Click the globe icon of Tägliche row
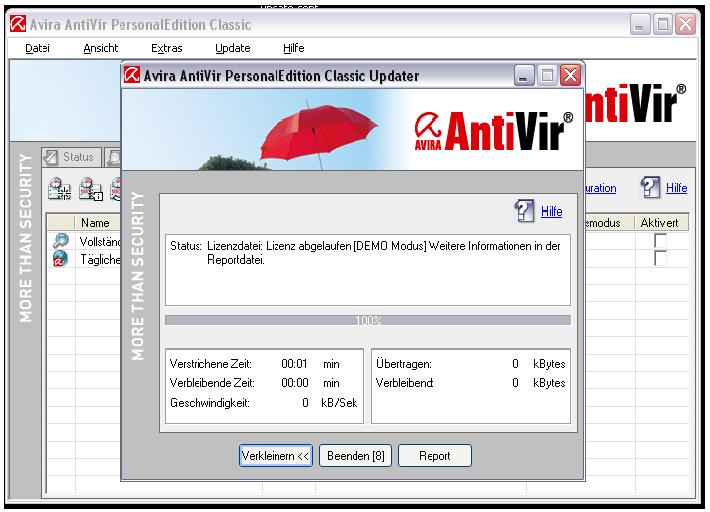Screen dimensions: 710x512 pyautogui.click(x=61, y=259)
